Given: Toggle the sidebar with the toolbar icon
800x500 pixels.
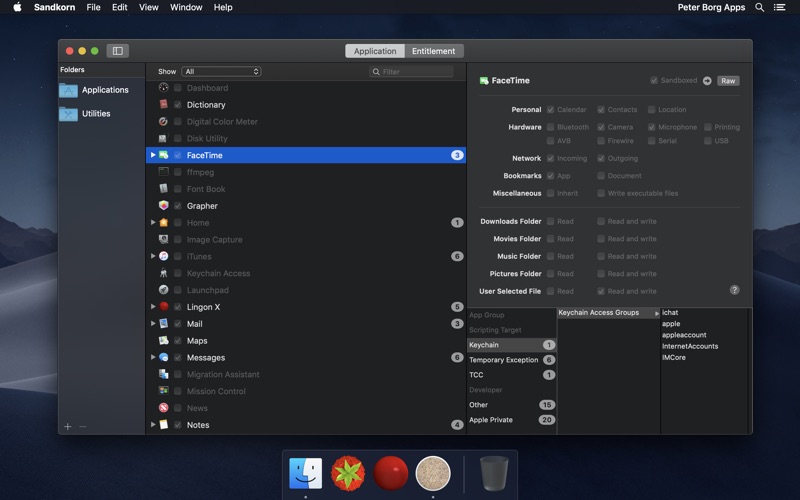Looking at the screenshot, I should click(117, 51).
